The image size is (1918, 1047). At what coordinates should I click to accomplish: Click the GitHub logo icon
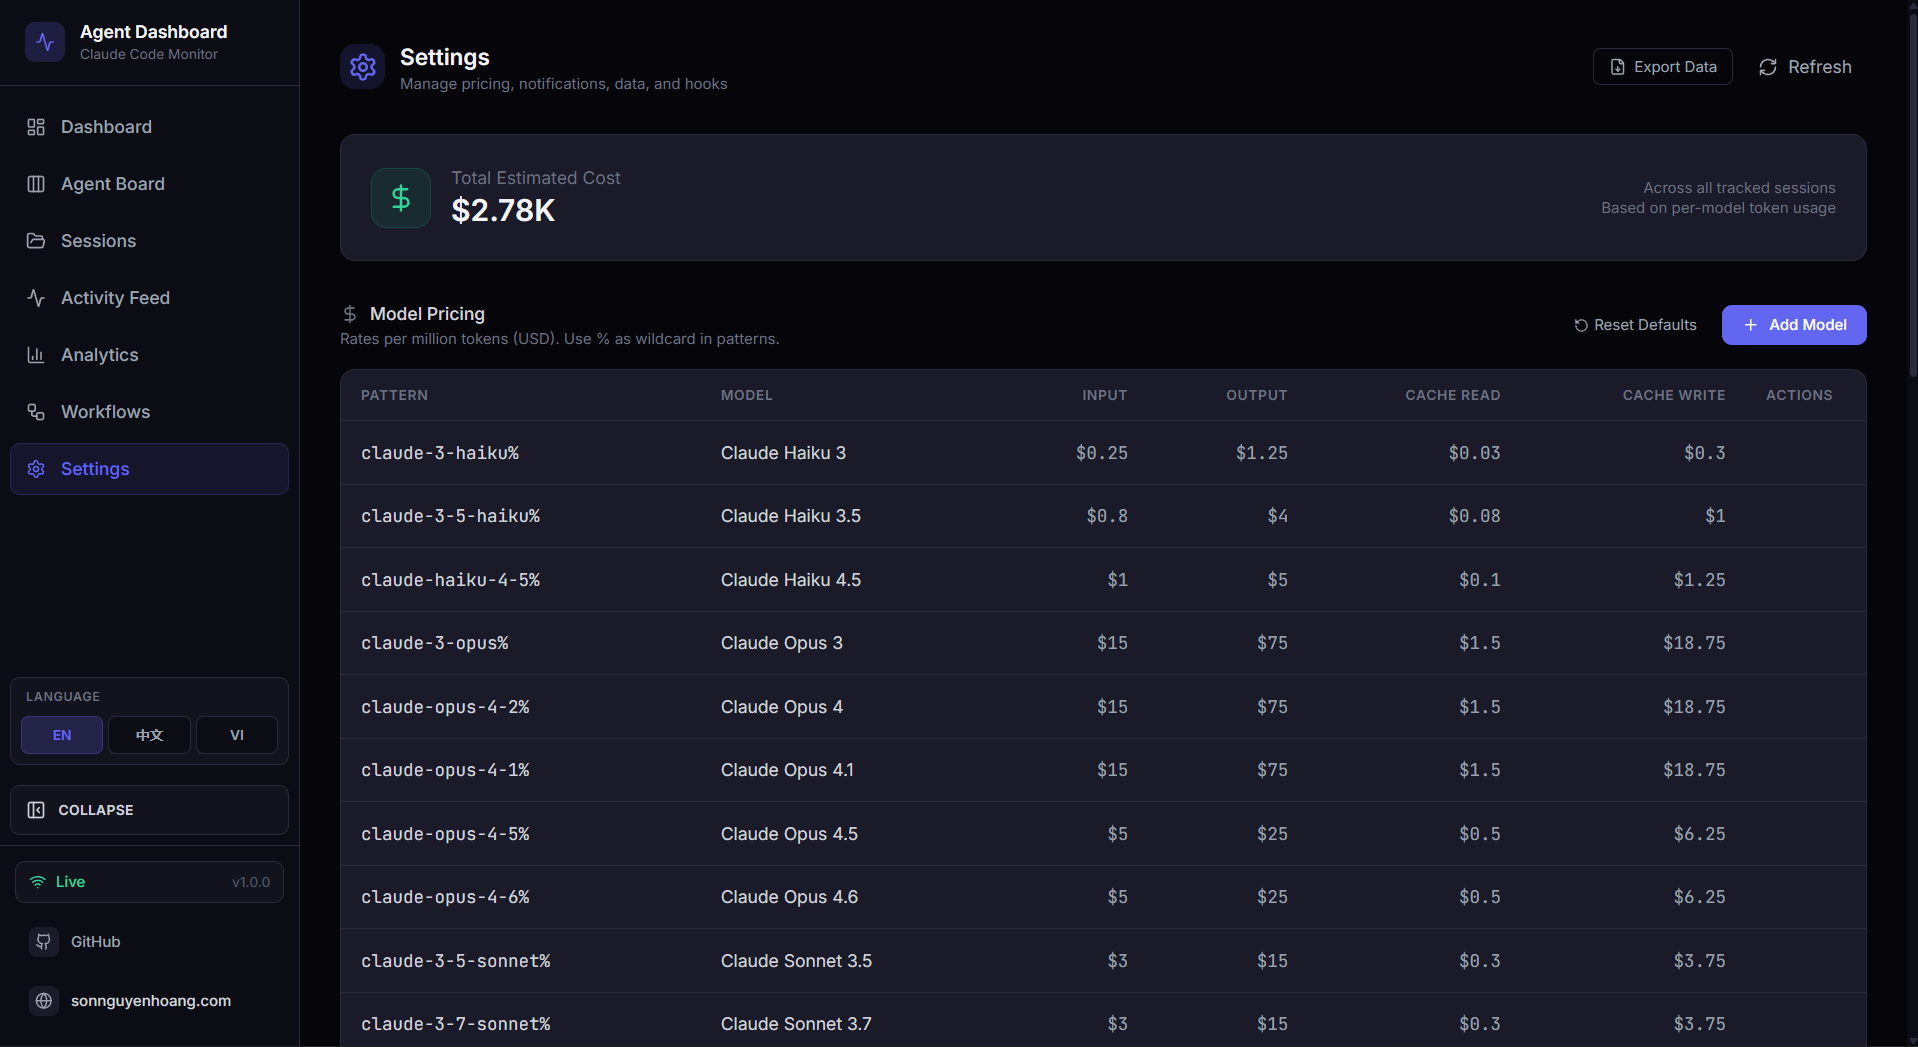click(44, 941)
